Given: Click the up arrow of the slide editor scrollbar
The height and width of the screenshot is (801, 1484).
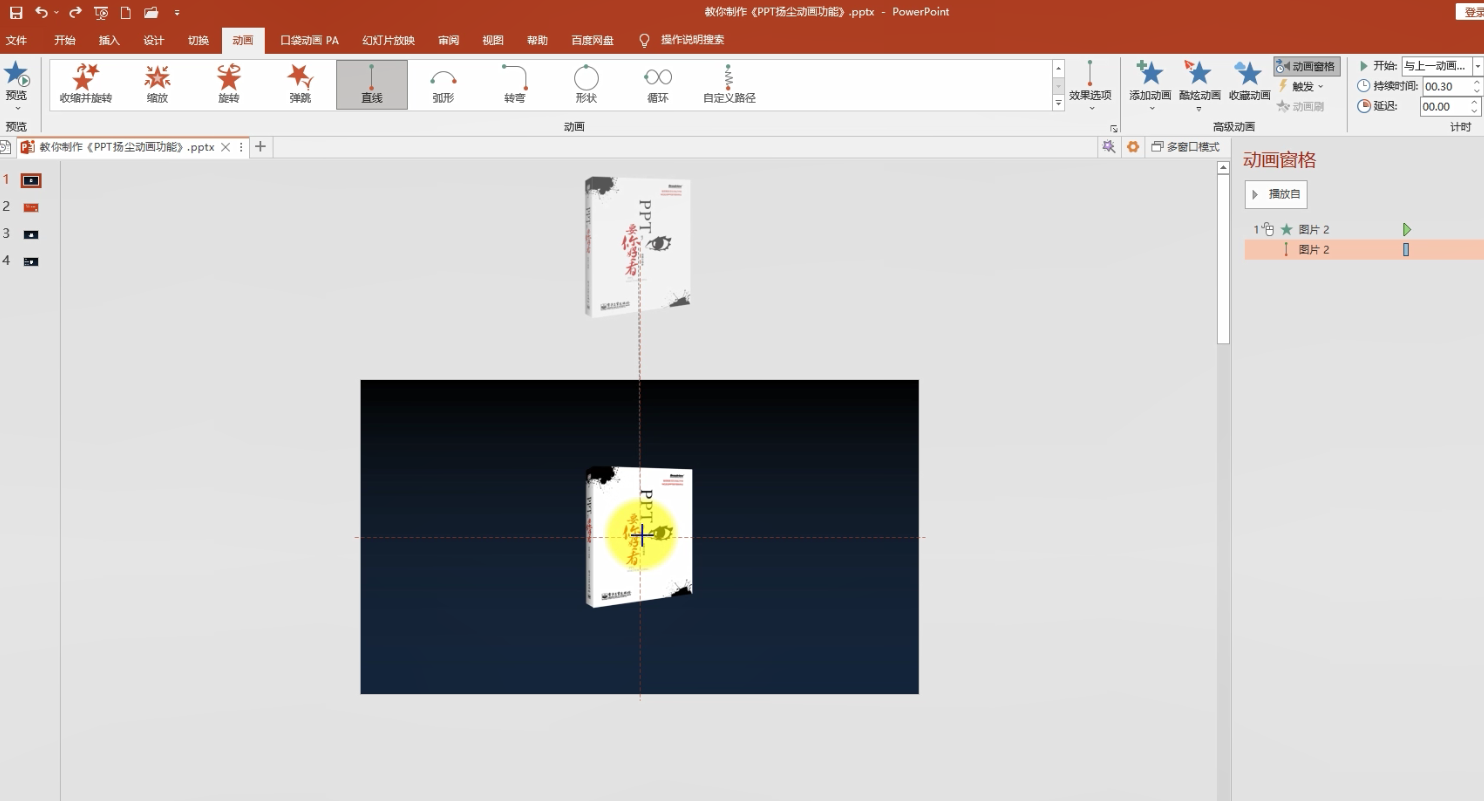Looking at the screenshot, I should click(x=1223, y=168).
